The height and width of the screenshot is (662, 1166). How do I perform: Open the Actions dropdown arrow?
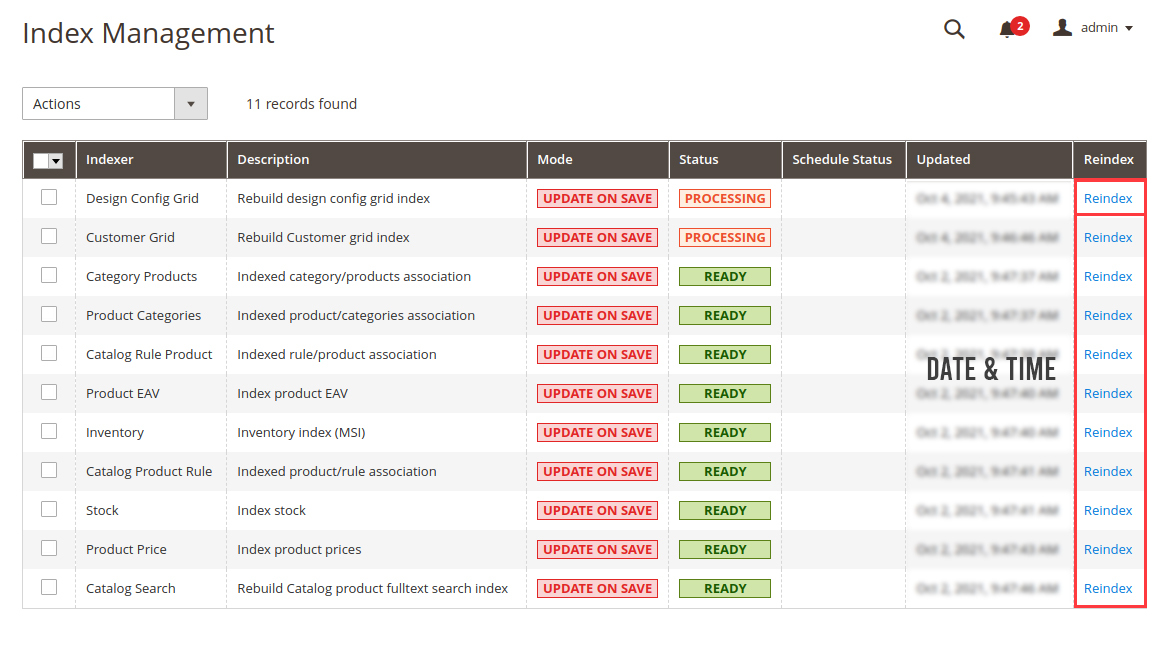tap(191, 104)
